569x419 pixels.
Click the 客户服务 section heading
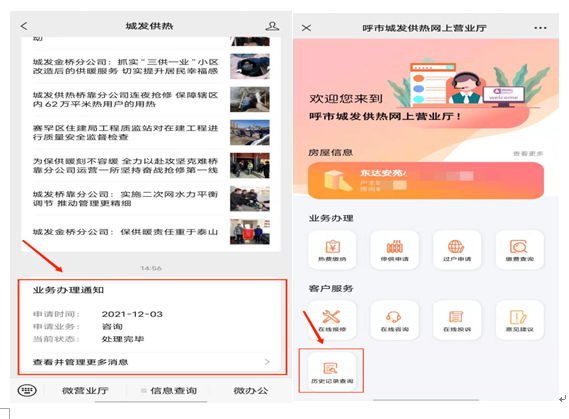click(331, 288)
